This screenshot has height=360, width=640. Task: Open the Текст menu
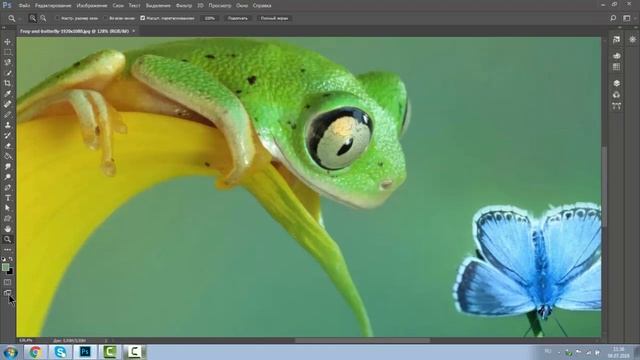click(x=134, y=6)
